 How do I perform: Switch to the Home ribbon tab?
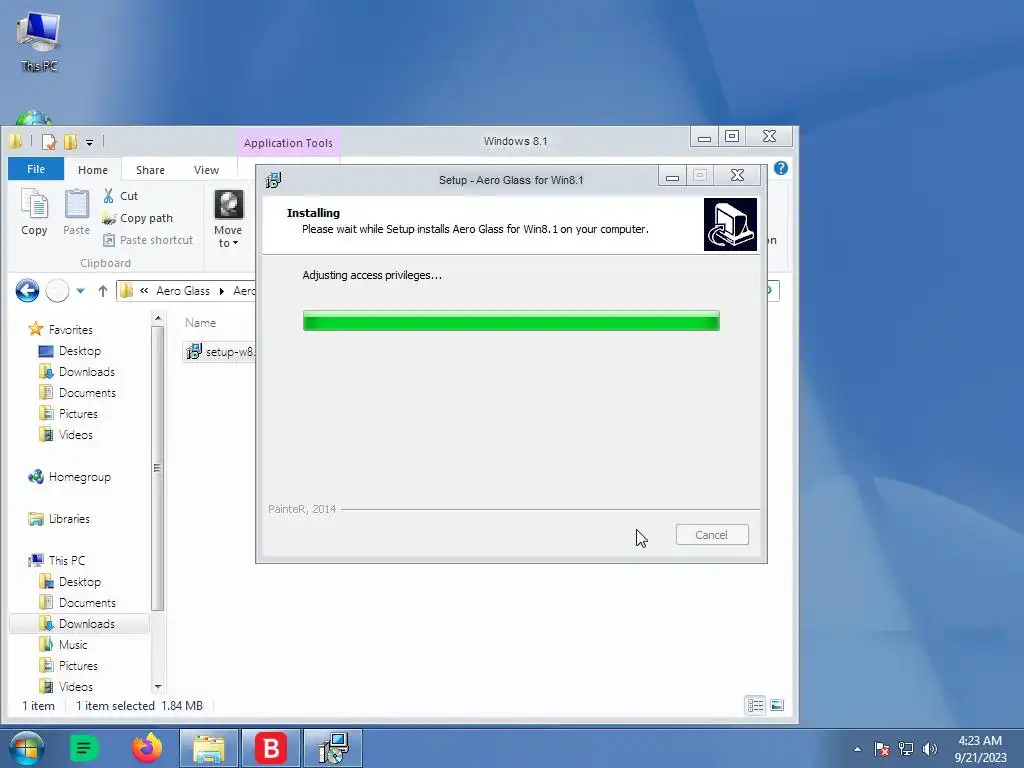point(93,170)
